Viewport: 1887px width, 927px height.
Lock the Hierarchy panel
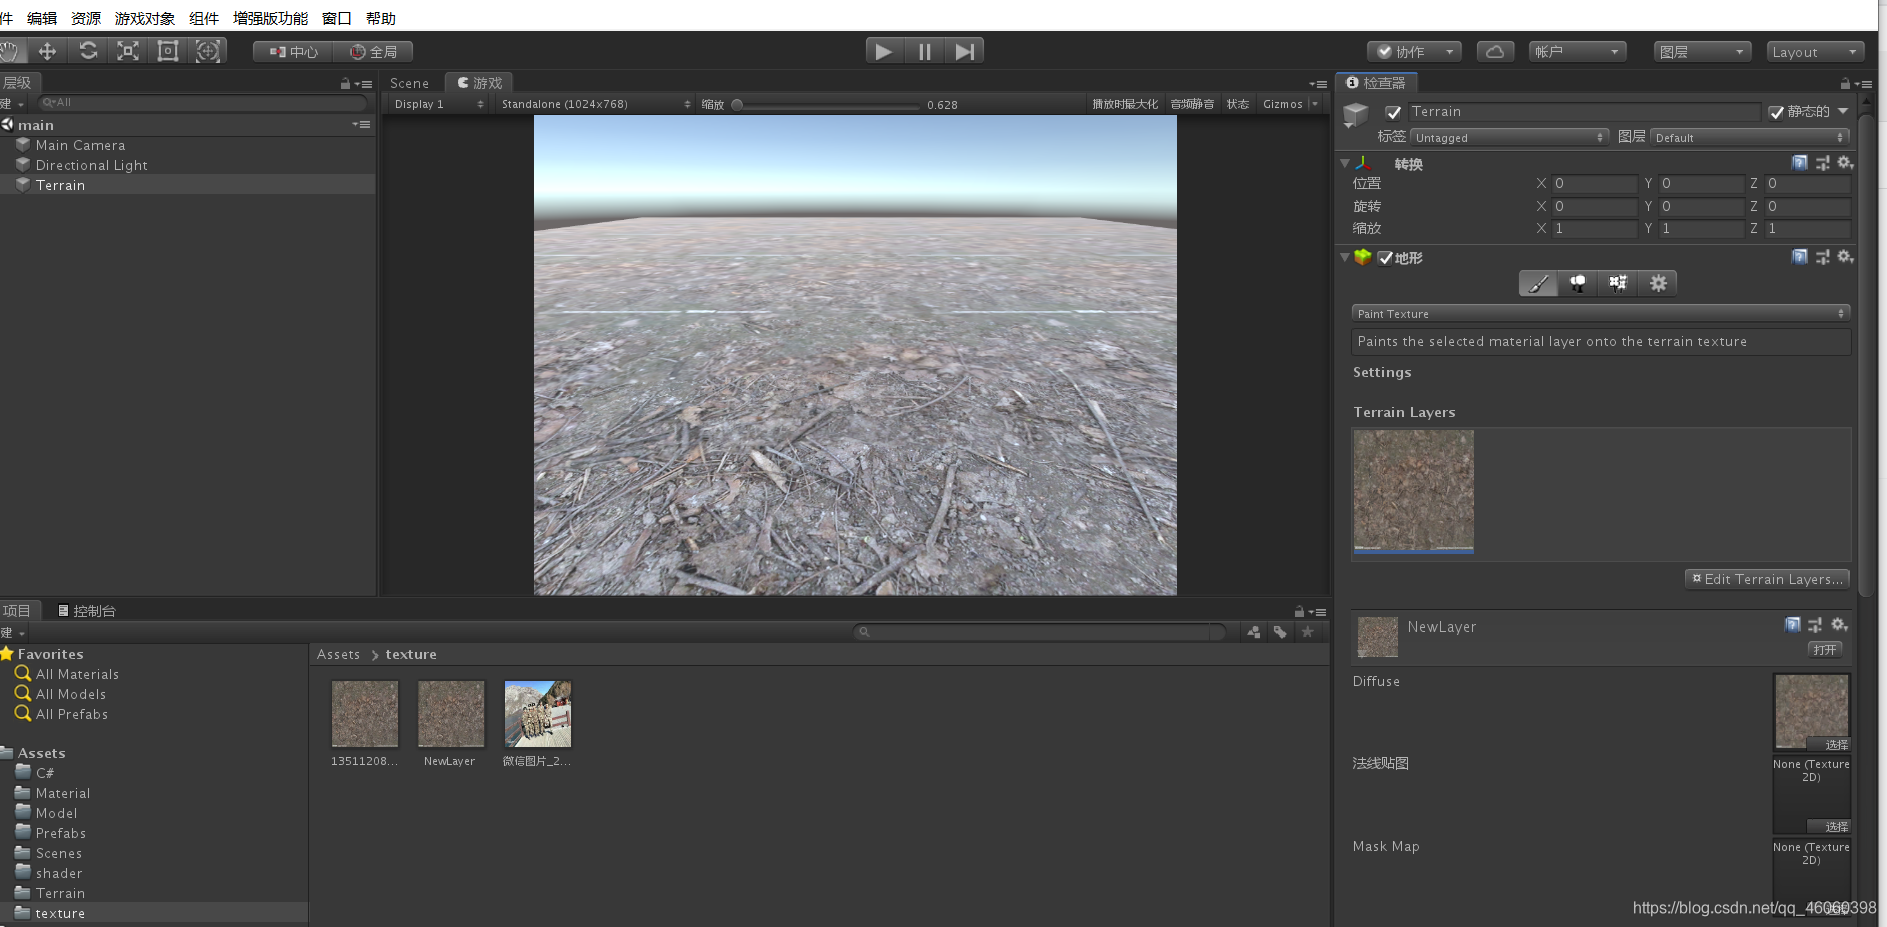click(345, 83)
